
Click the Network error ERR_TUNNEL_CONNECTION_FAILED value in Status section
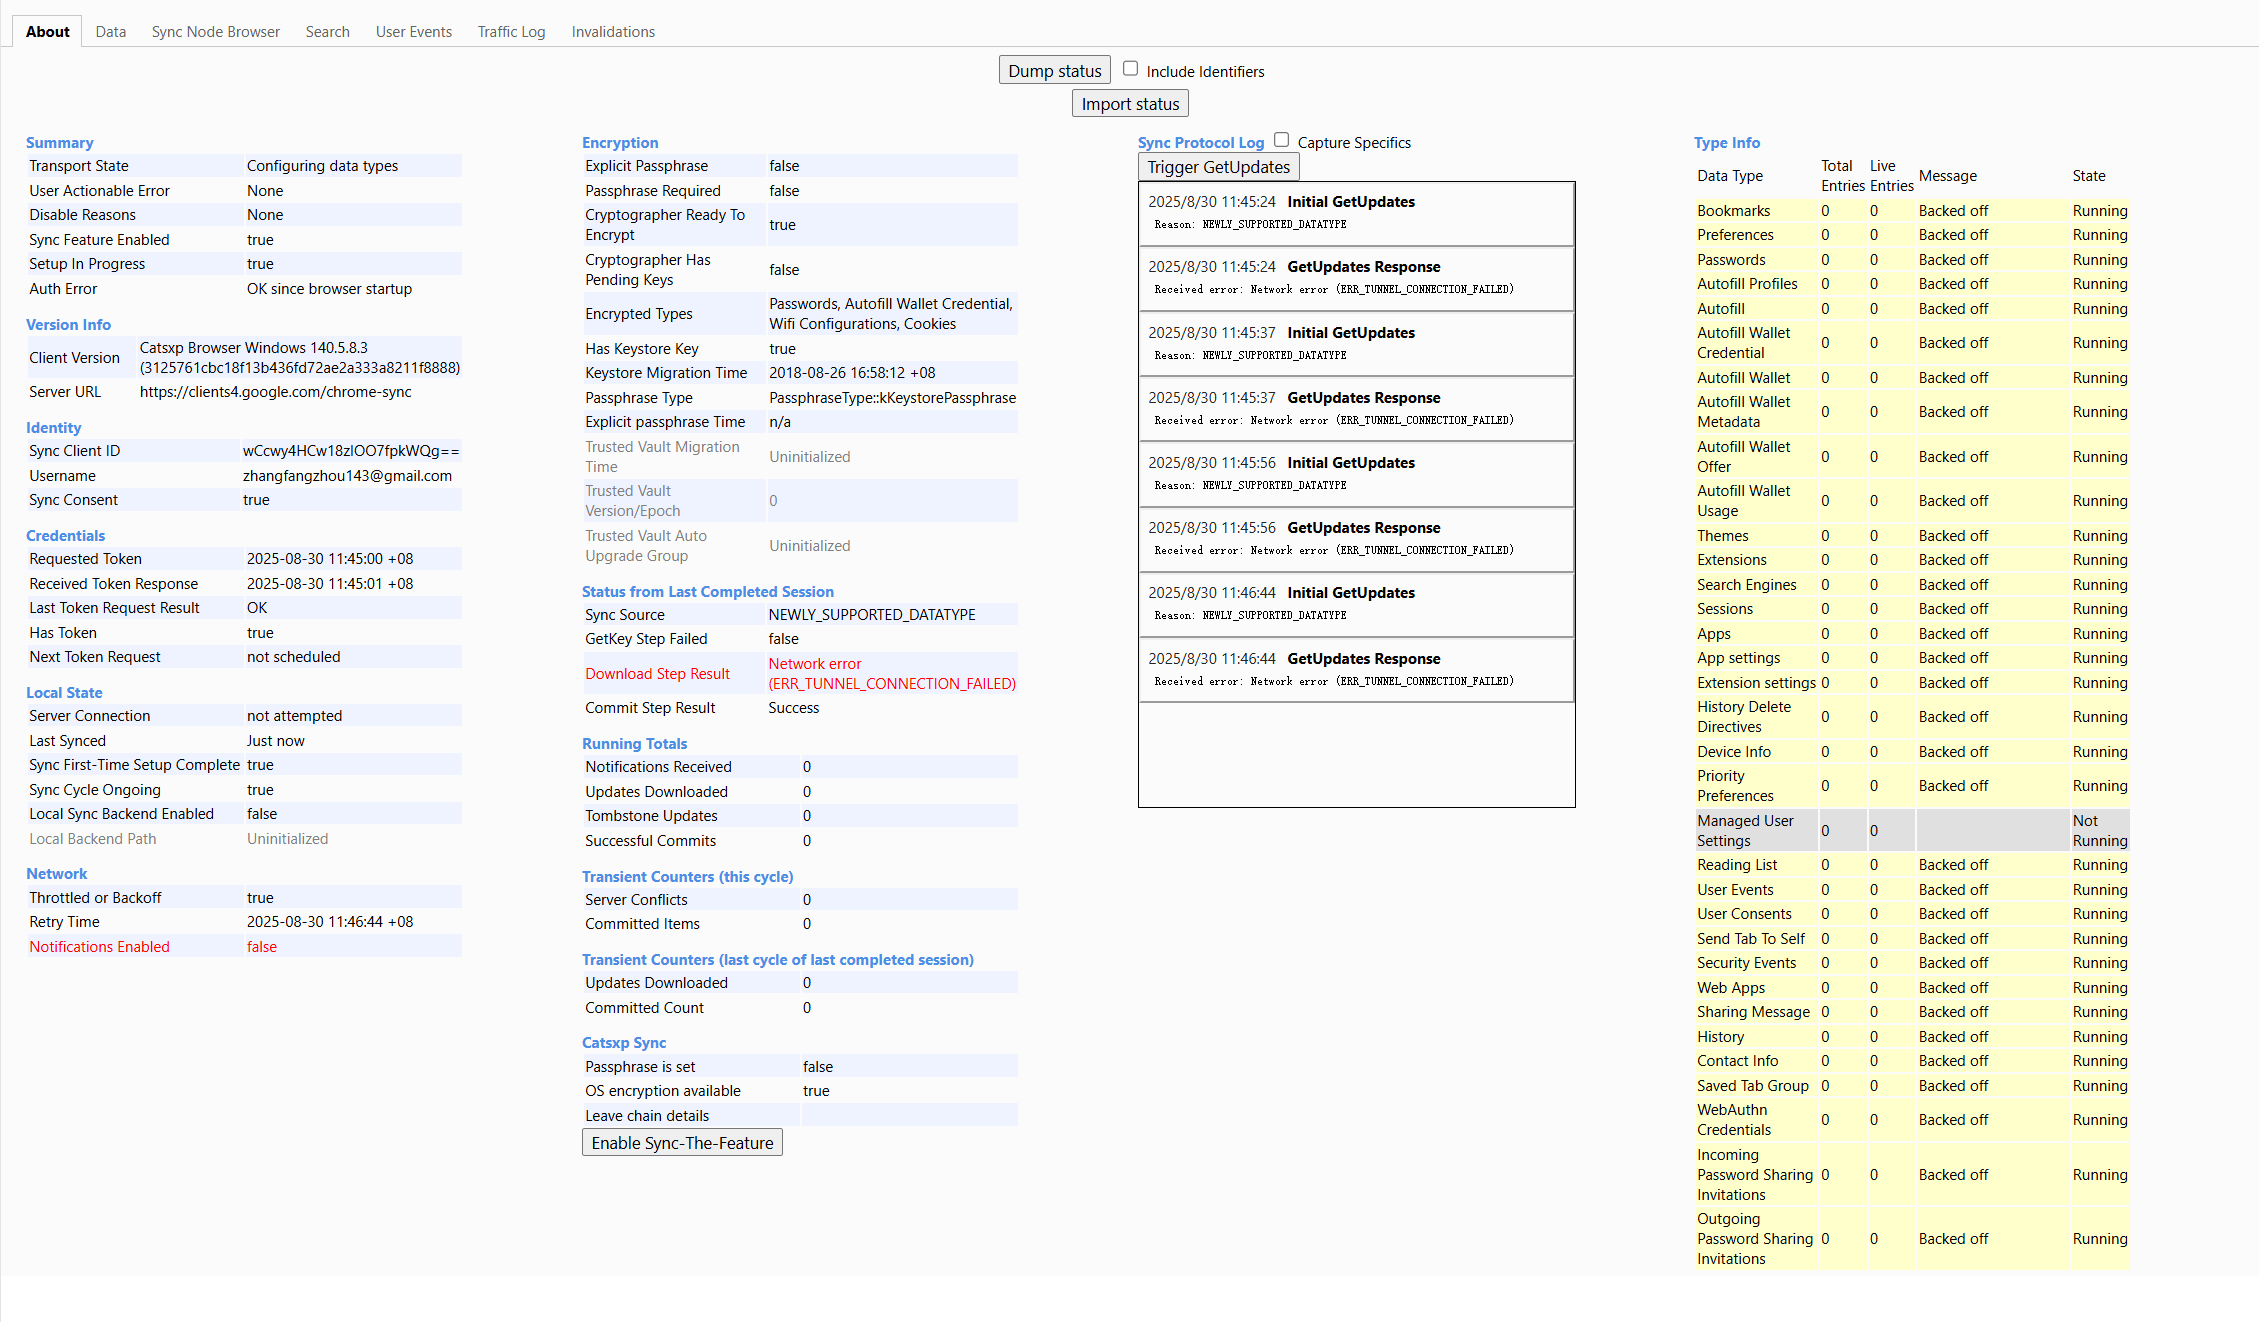(892, 674)
